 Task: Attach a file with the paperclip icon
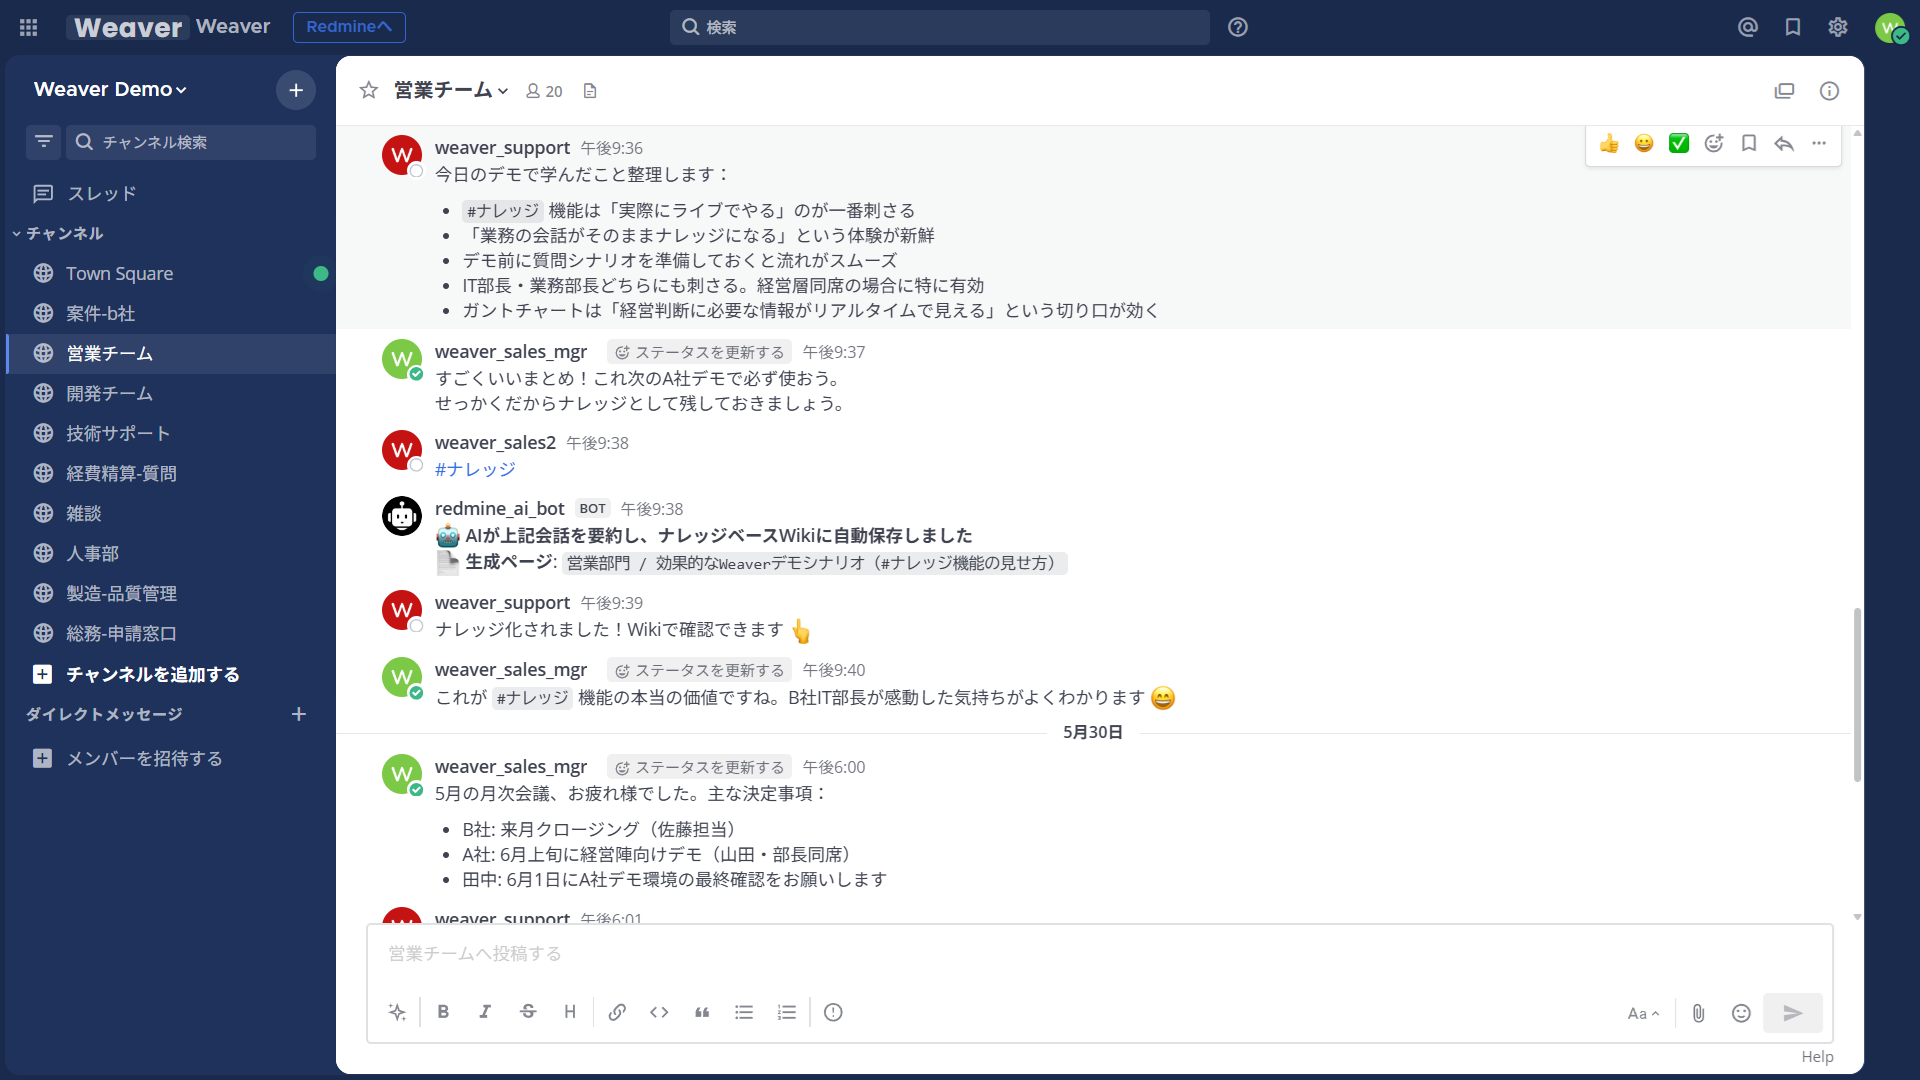1698,1013
